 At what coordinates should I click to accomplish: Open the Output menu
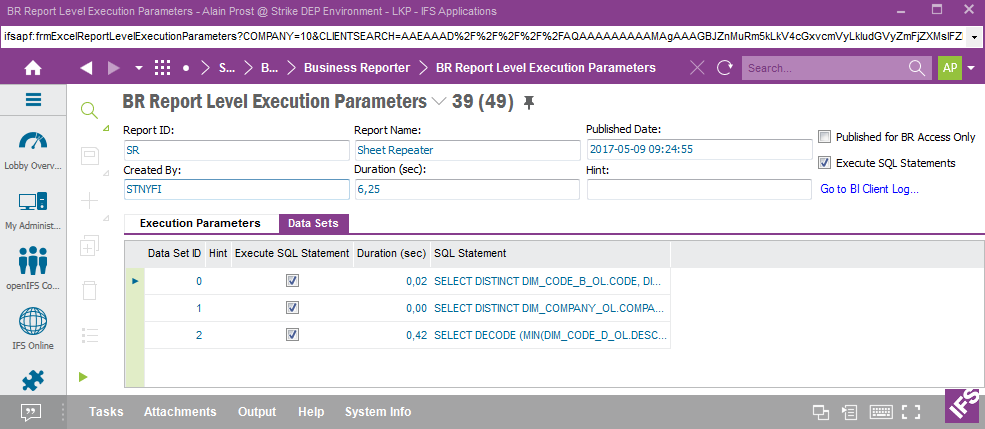(x=257, y=412)
